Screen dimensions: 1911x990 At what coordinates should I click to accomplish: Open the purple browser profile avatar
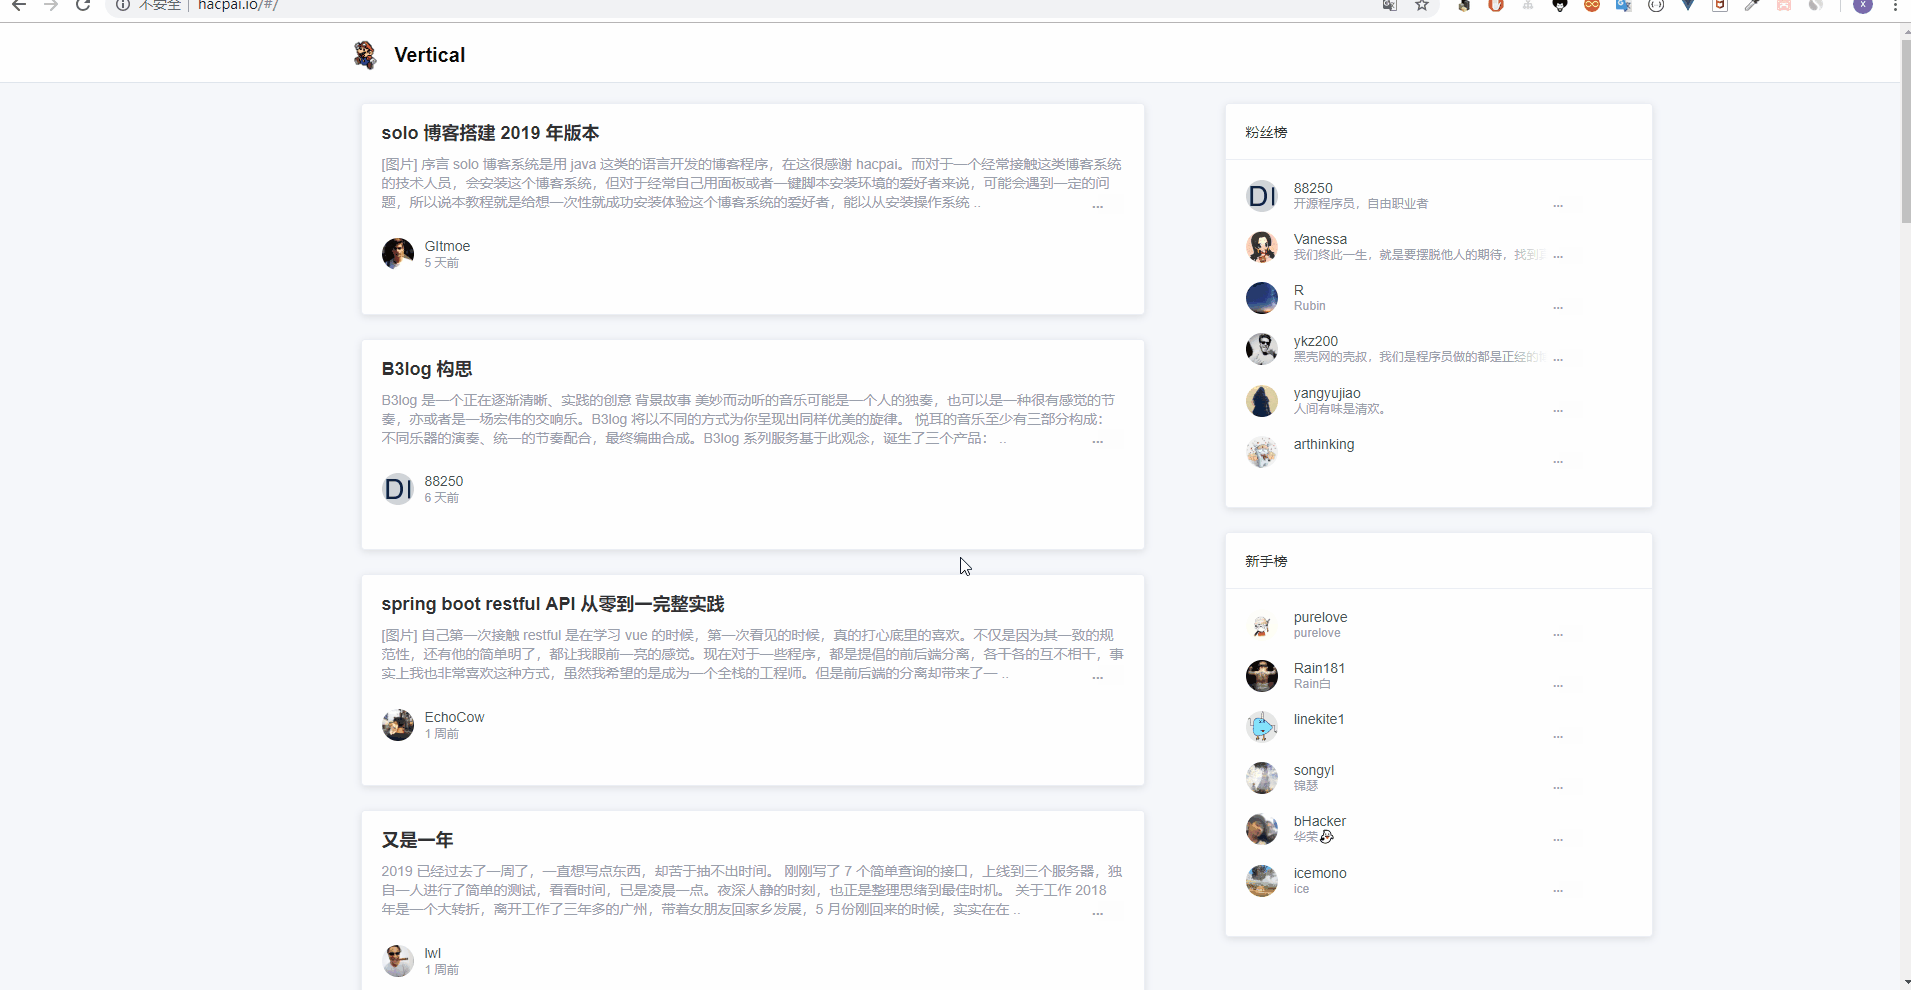click(1863, 5)
